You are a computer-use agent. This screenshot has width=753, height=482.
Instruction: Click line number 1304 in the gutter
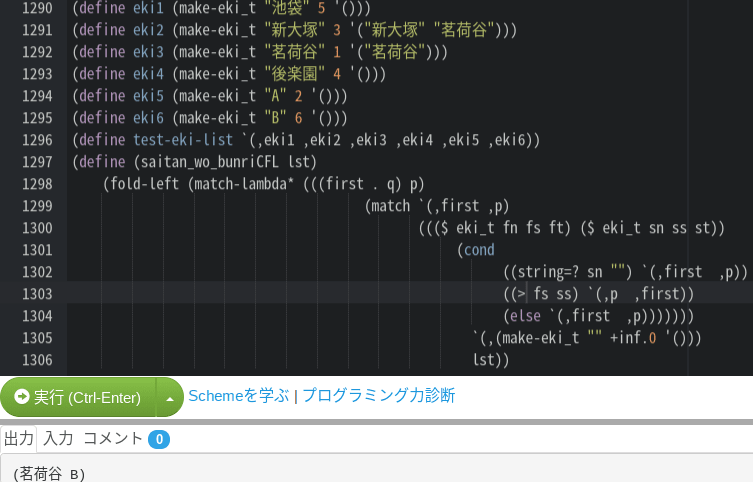click(x=37, y=316)
